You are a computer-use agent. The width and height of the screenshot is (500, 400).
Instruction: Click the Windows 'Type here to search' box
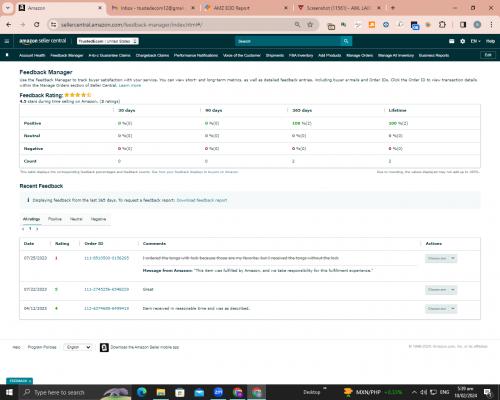75,392
